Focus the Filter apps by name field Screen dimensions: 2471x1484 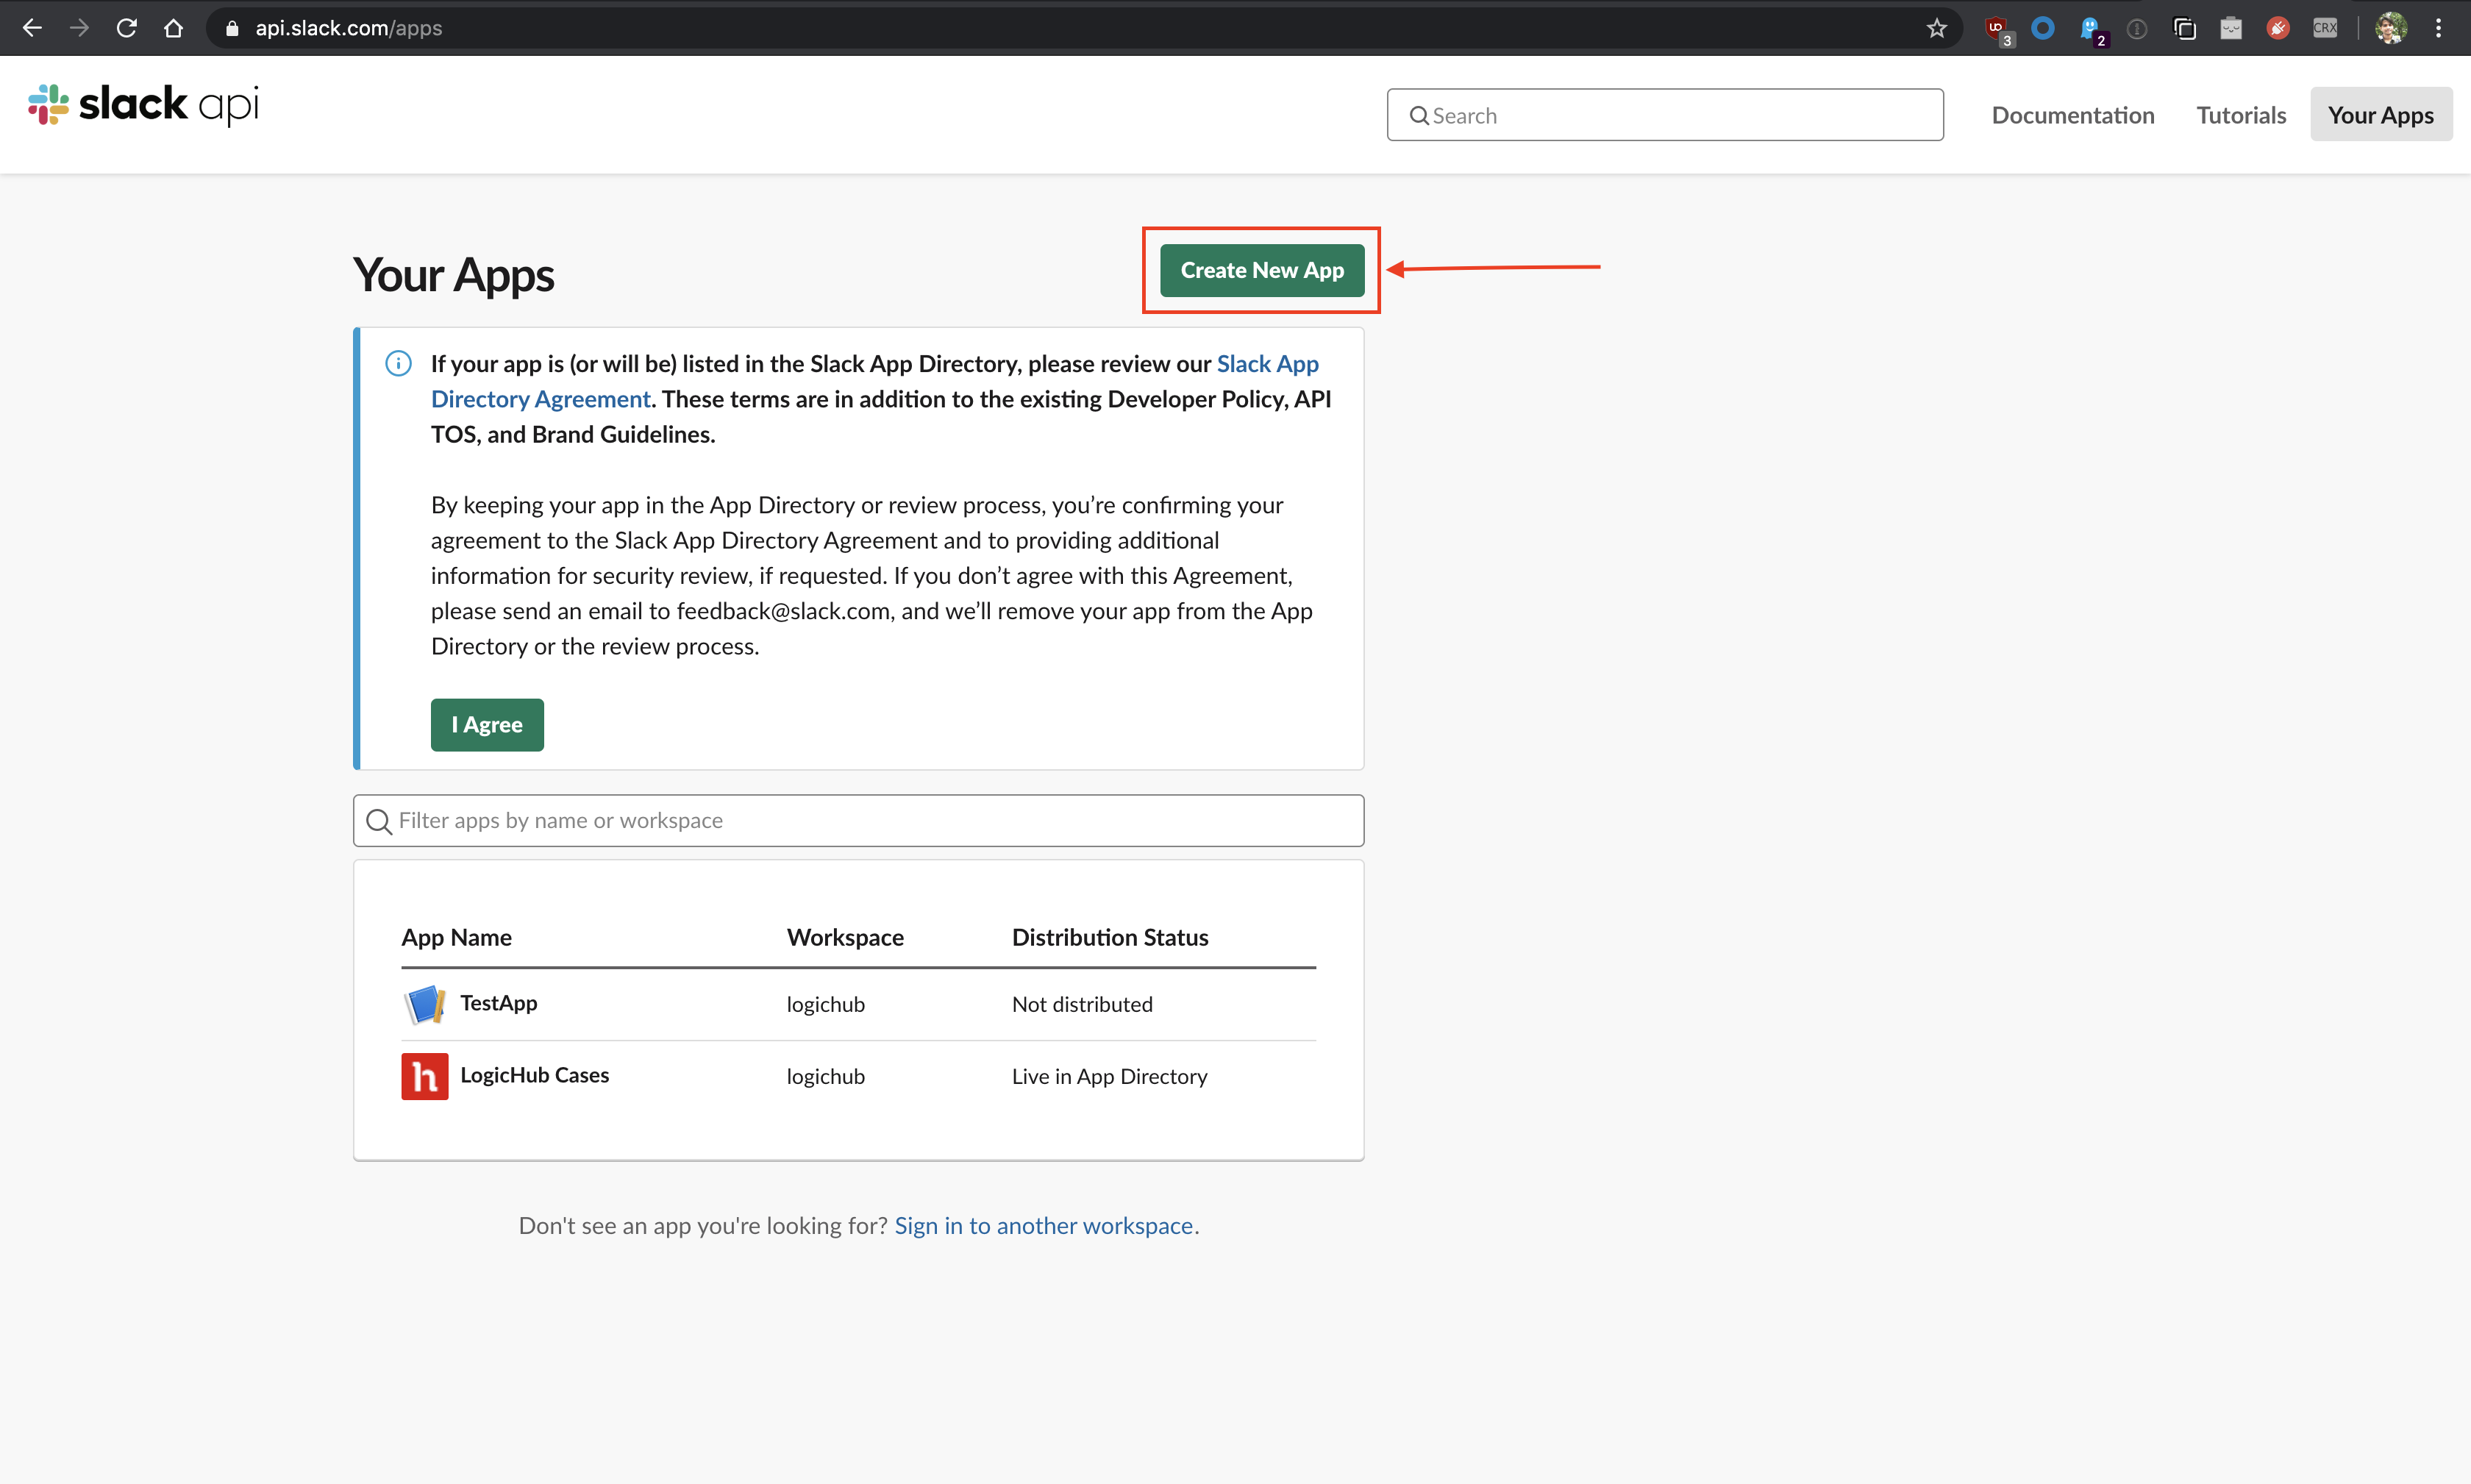[x=858, y=821]
